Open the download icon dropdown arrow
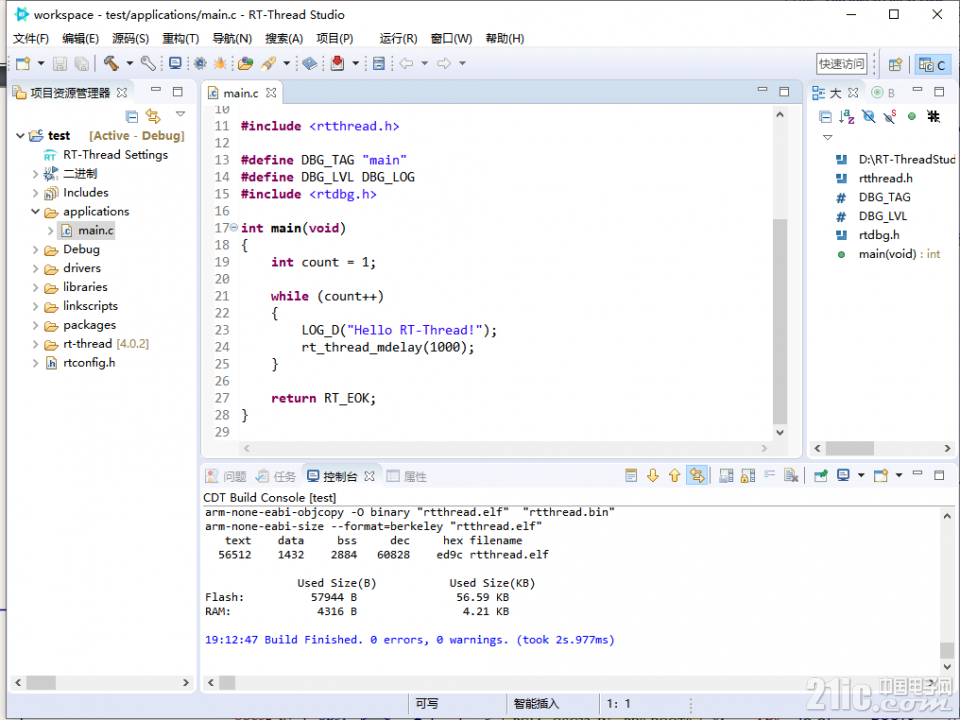This screenshot has width=960, height=720. click(x=355, y=63)
